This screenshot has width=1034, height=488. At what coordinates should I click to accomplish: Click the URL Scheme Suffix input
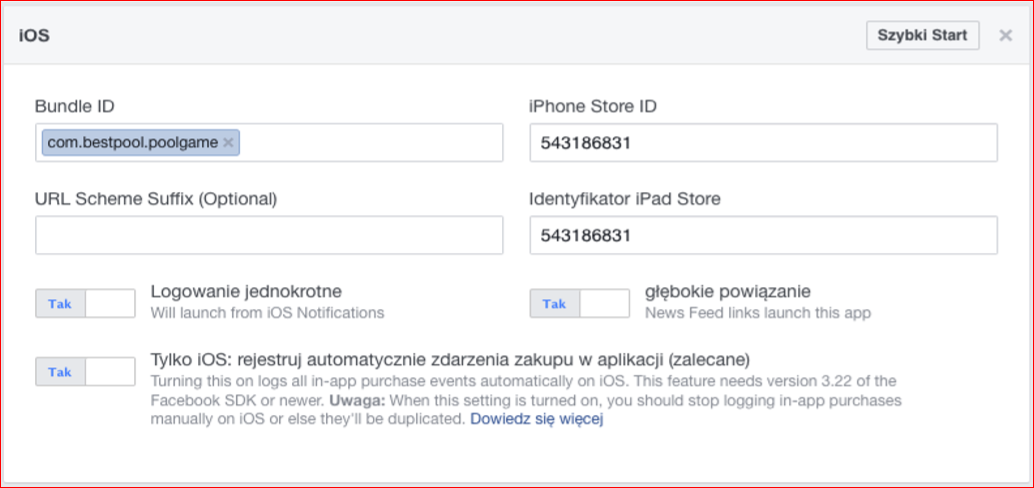click(269, 235)
